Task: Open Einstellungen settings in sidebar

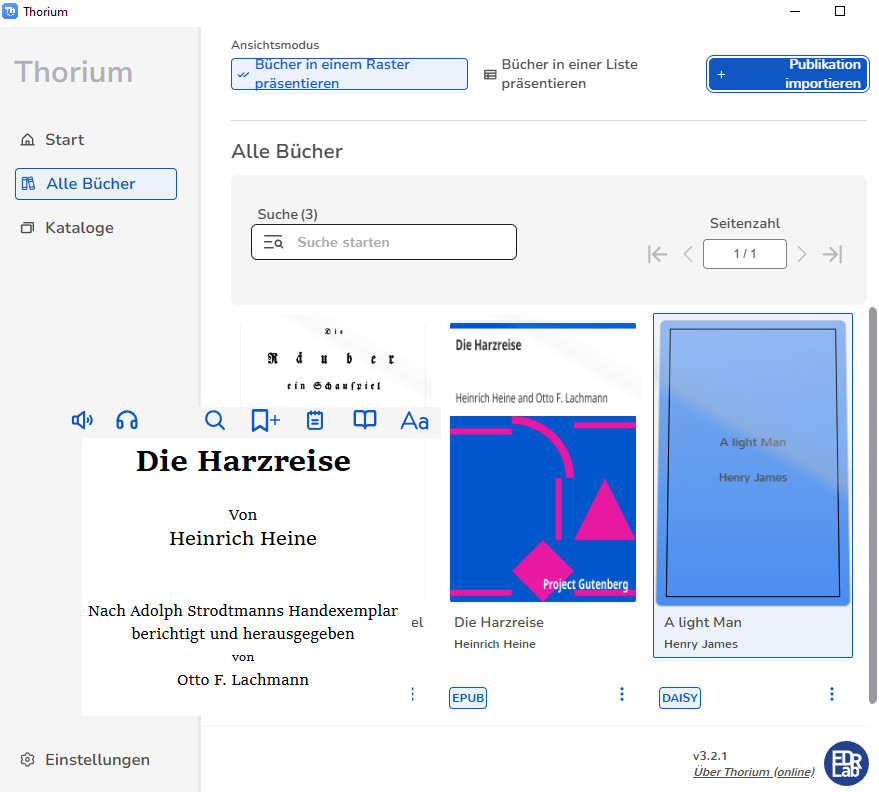Action: click(97, 760)
